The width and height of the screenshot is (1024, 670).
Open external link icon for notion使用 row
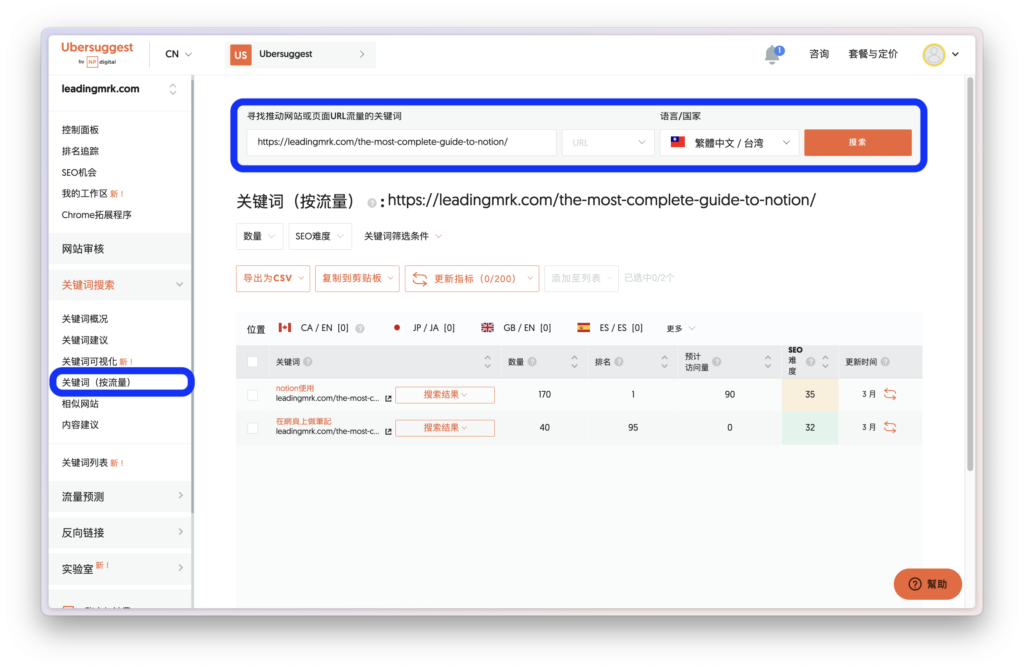[x=388, y=398]
